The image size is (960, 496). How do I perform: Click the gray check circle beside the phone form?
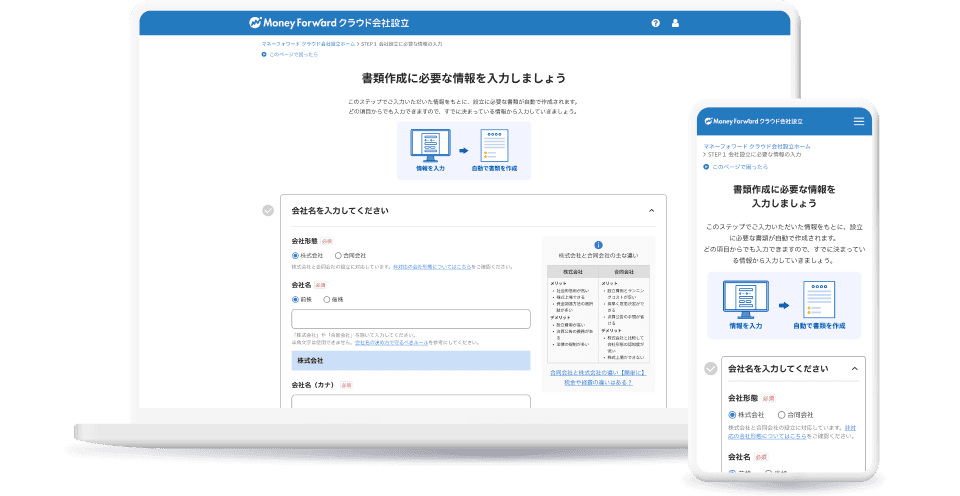pos(711,369)
